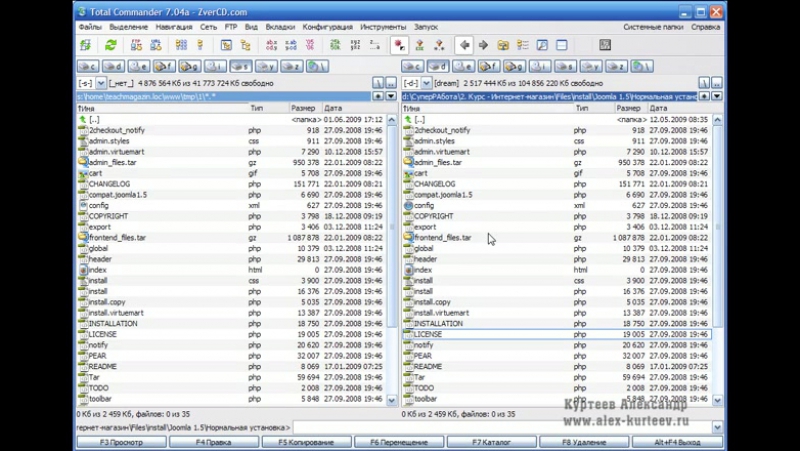Screen dimensions: 800x451
Task: Click the sort by date '05 '06 icon
Action: click(x=310, y=45)
